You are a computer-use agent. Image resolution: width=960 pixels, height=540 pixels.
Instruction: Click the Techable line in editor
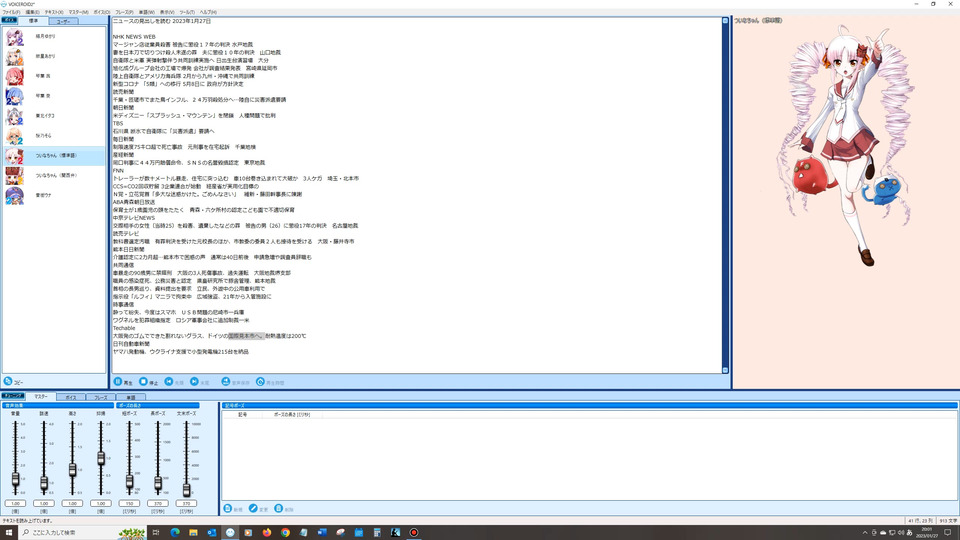pos(124,328)
